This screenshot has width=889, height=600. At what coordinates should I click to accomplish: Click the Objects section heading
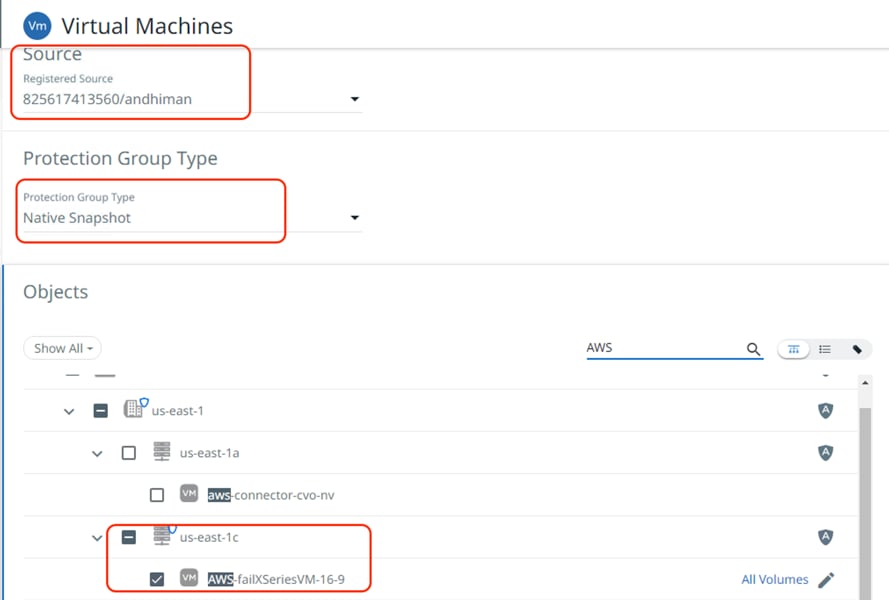point(56,291)
